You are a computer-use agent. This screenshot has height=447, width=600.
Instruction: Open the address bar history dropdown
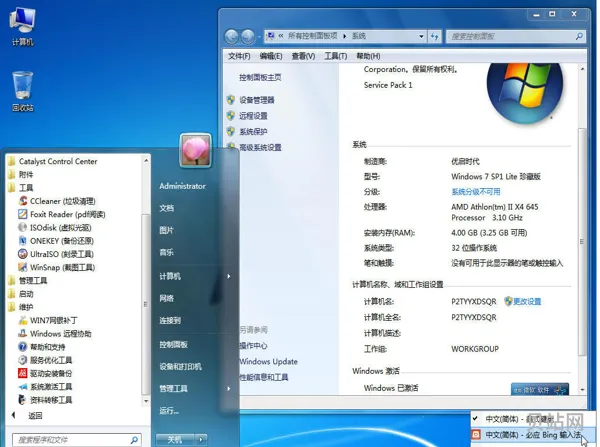(x=421, y=36)
